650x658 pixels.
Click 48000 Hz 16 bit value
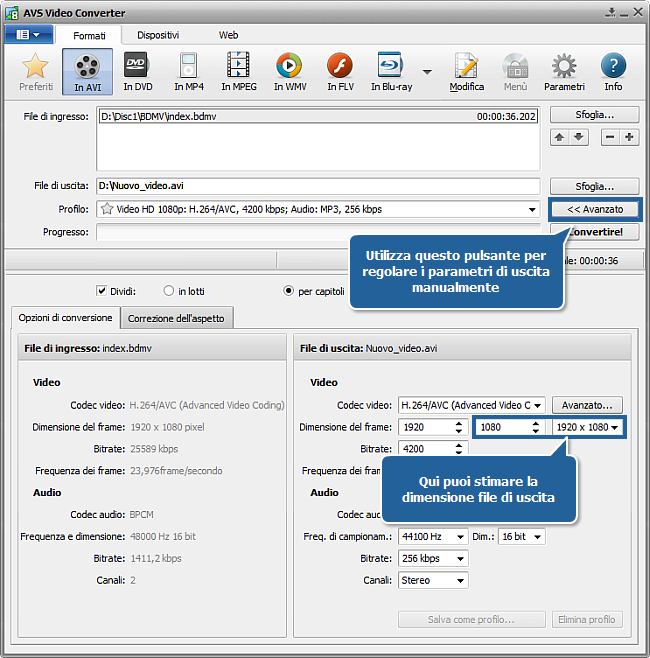163,536
